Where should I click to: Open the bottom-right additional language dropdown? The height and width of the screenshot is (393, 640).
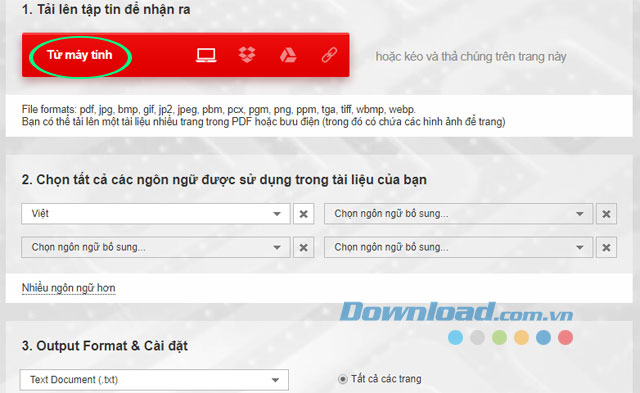pos(458,247)
